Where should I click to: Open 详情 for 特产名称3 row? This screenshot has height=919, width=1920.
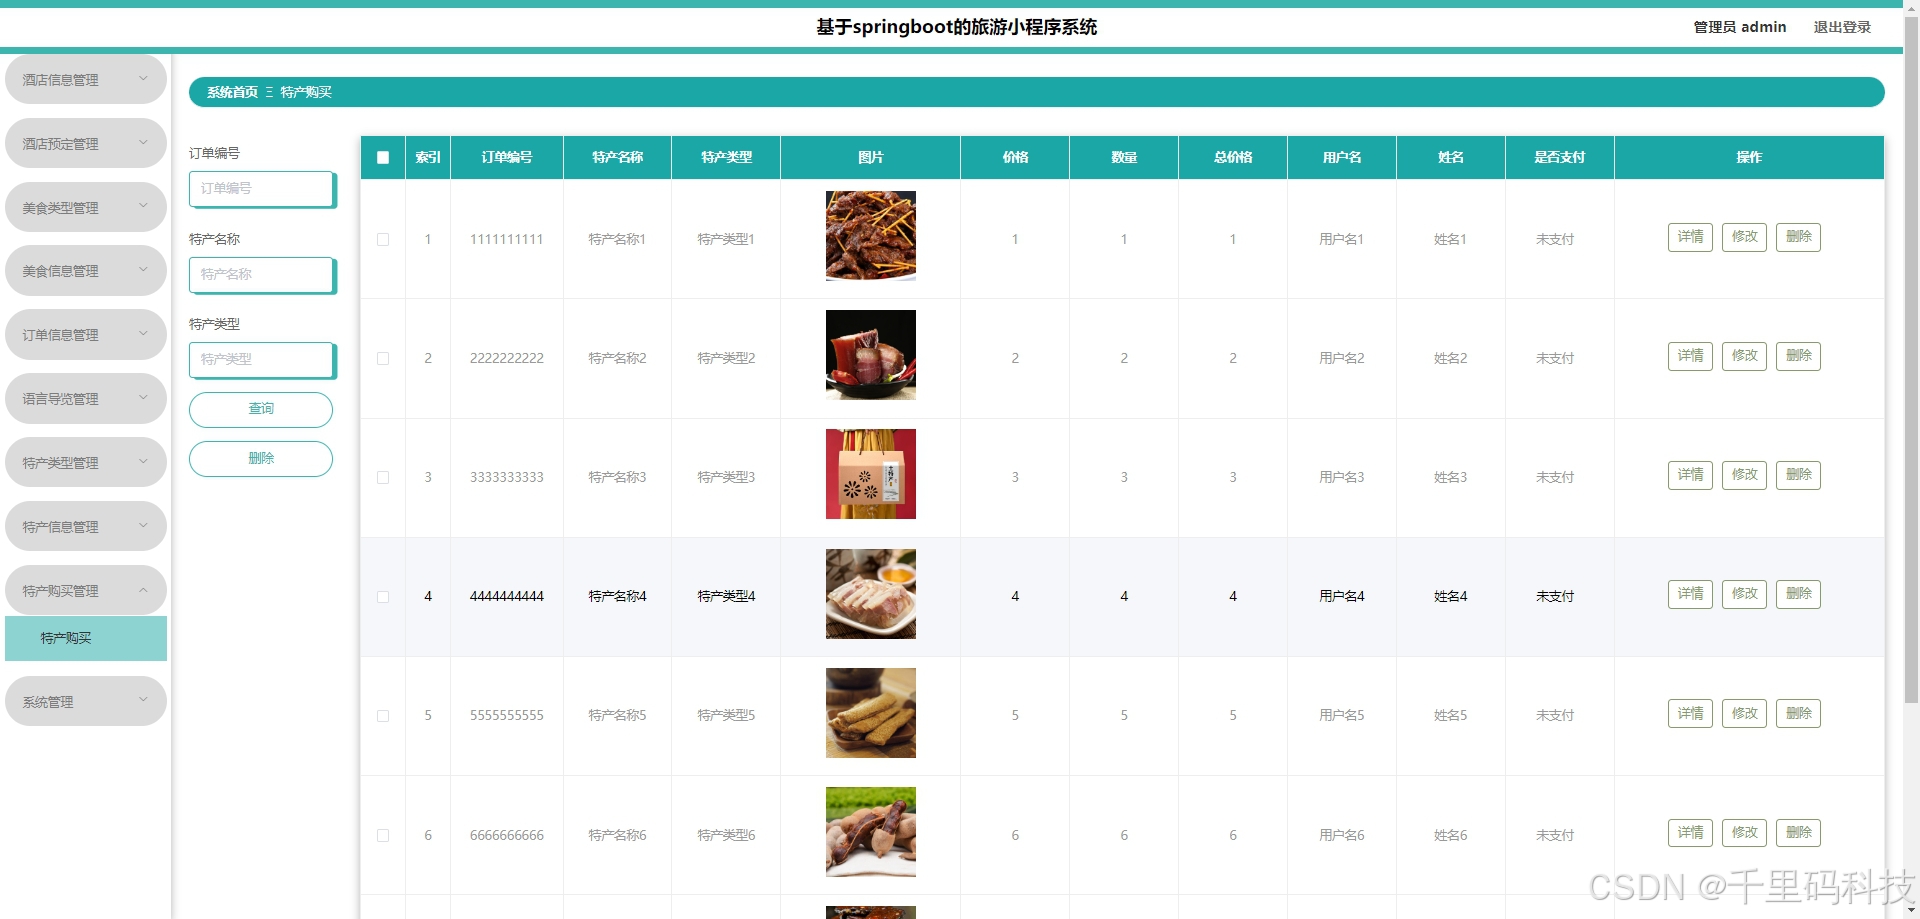pyautogui.click(x=1690, y=475)
